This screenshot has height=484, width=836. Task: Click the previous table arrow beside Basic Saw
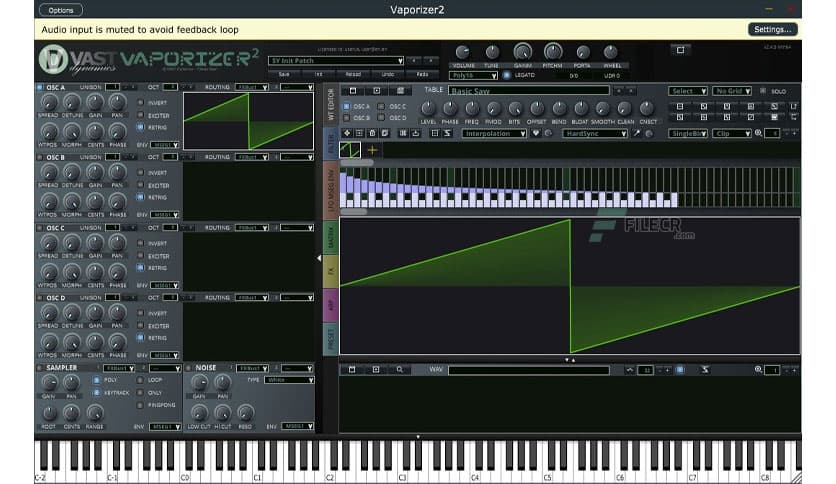click(618, 91)
